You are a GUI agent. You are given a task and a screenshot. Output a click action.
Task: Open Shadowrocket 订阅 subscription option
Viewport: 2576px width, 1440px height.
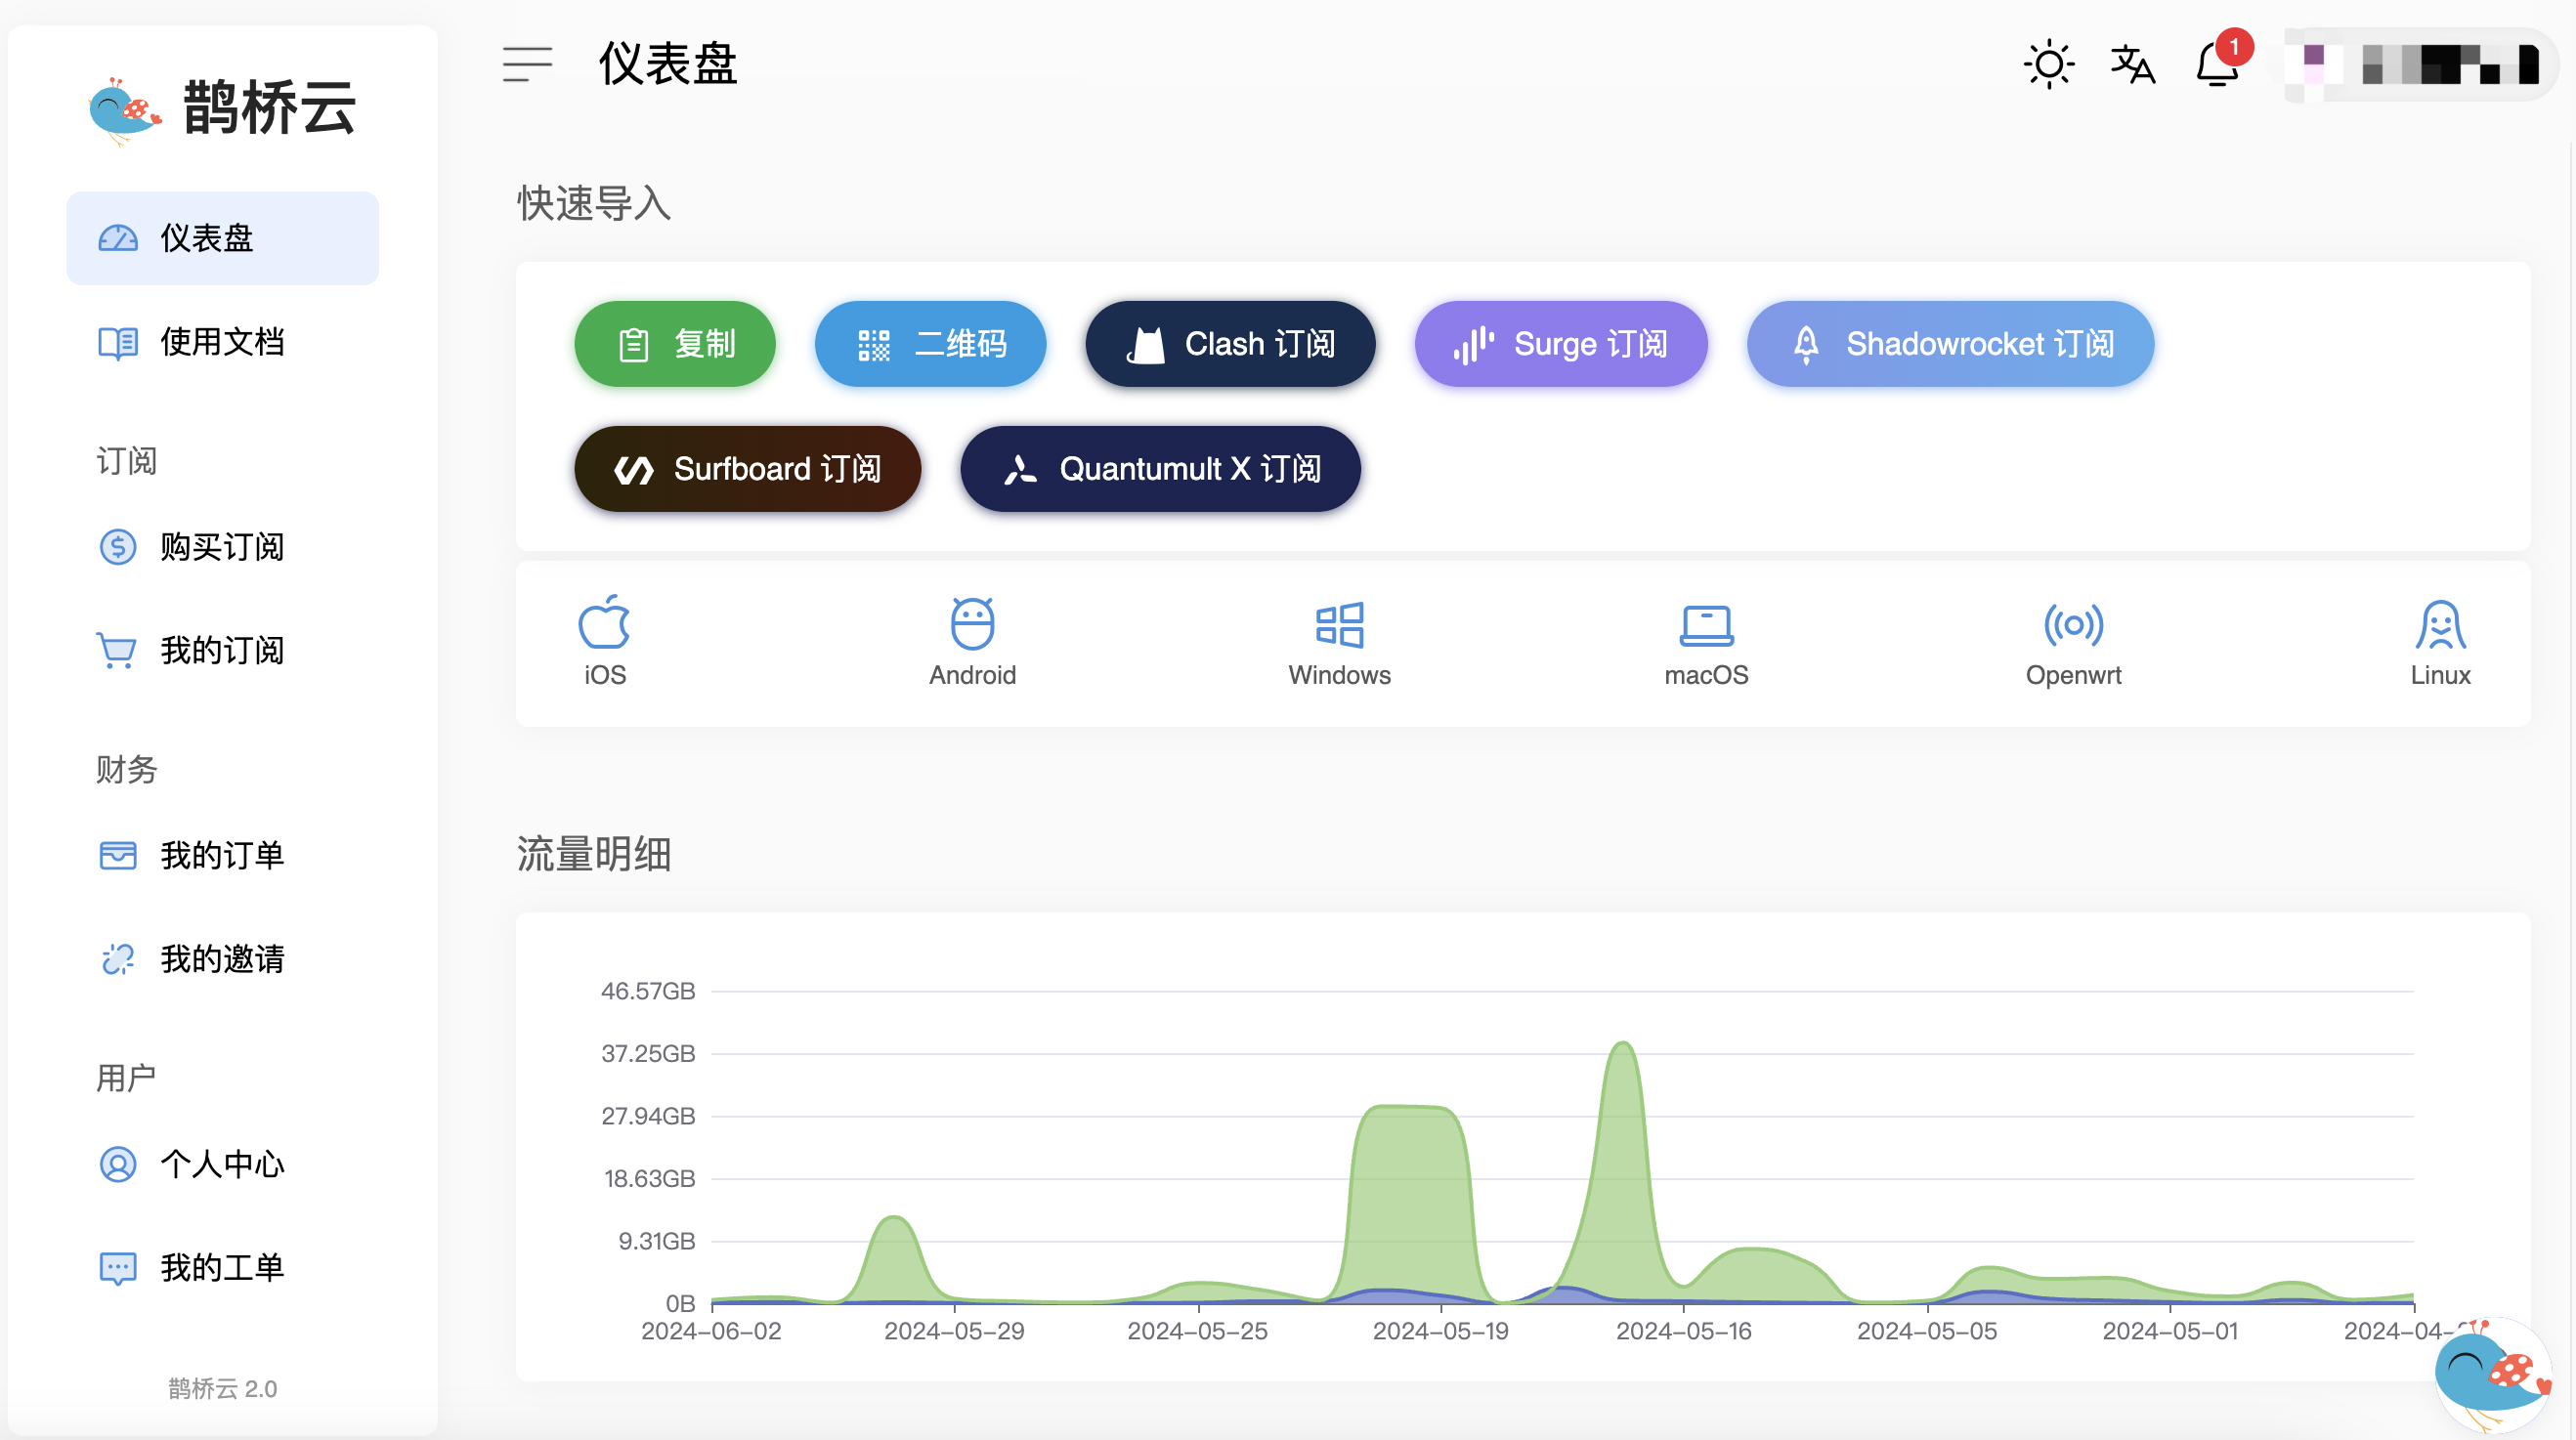[x=1948, y=345]
